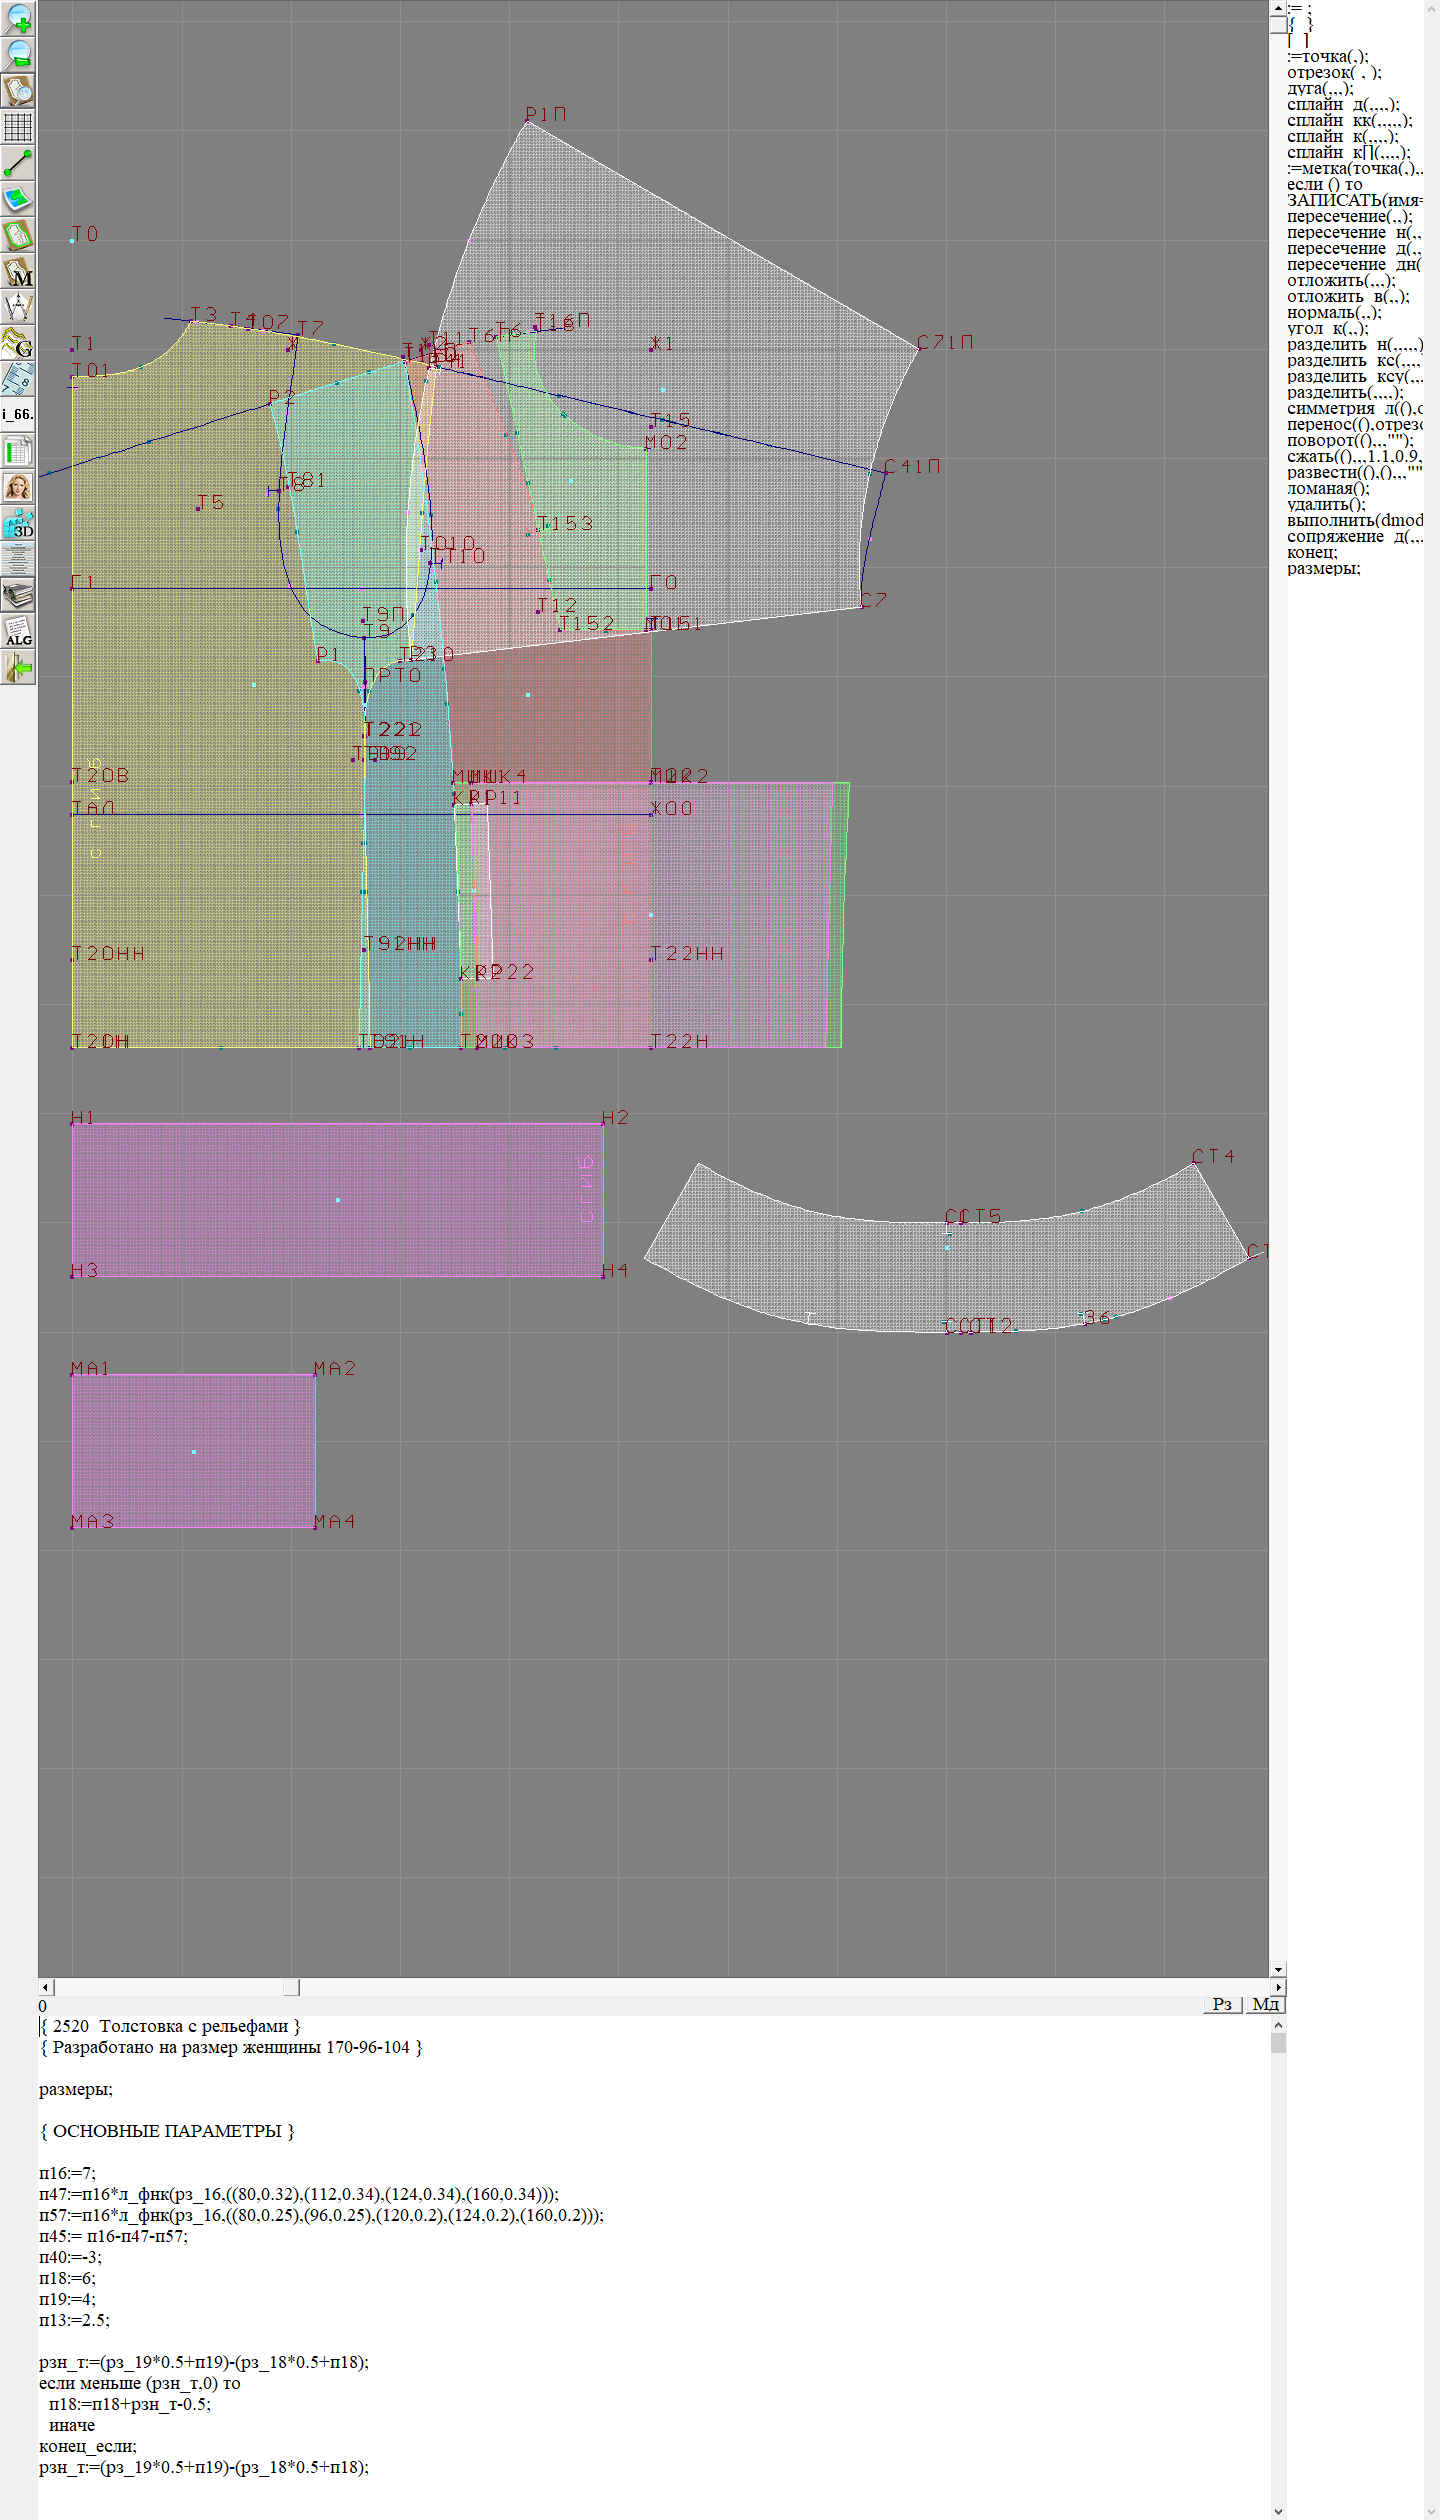Open the 3D view tool
This screenshot has width=1440, height=2520.
click(x=18, y=523)
